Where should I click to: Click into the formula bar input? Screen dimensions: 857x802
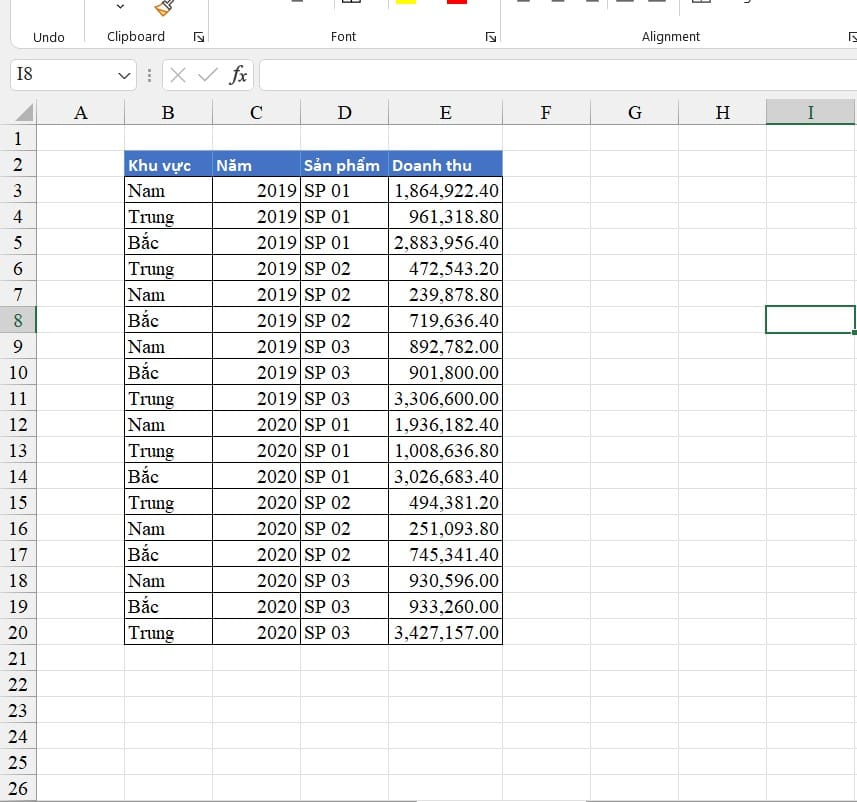click(x=557, y=75)
